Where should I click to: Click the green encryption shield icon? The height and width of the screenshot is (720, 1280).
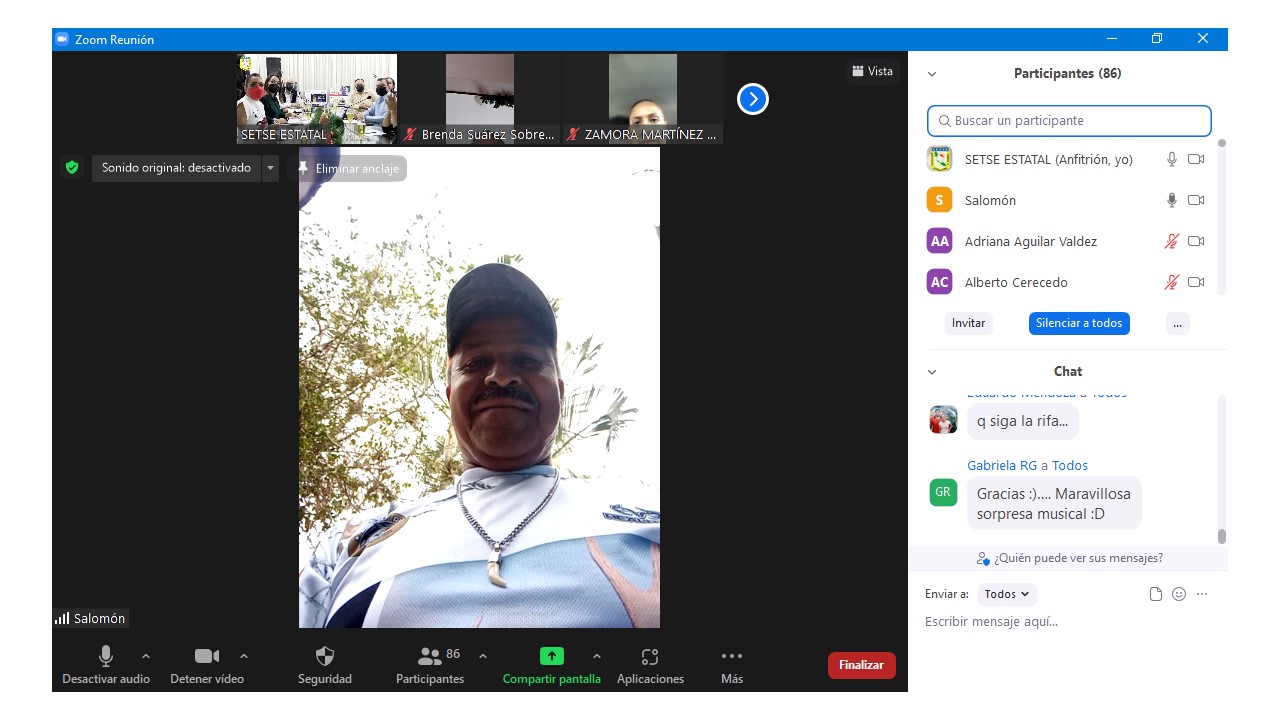pyautogui.click(x=72, y=168)
